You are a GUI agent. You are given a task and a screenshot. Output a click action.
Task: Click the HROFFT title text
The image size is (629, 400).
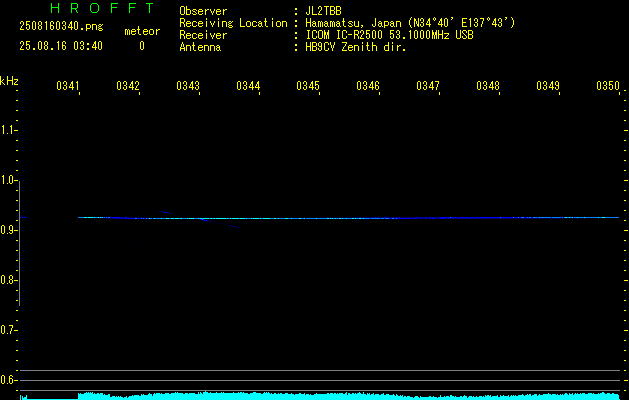click(x=102, y=8)
